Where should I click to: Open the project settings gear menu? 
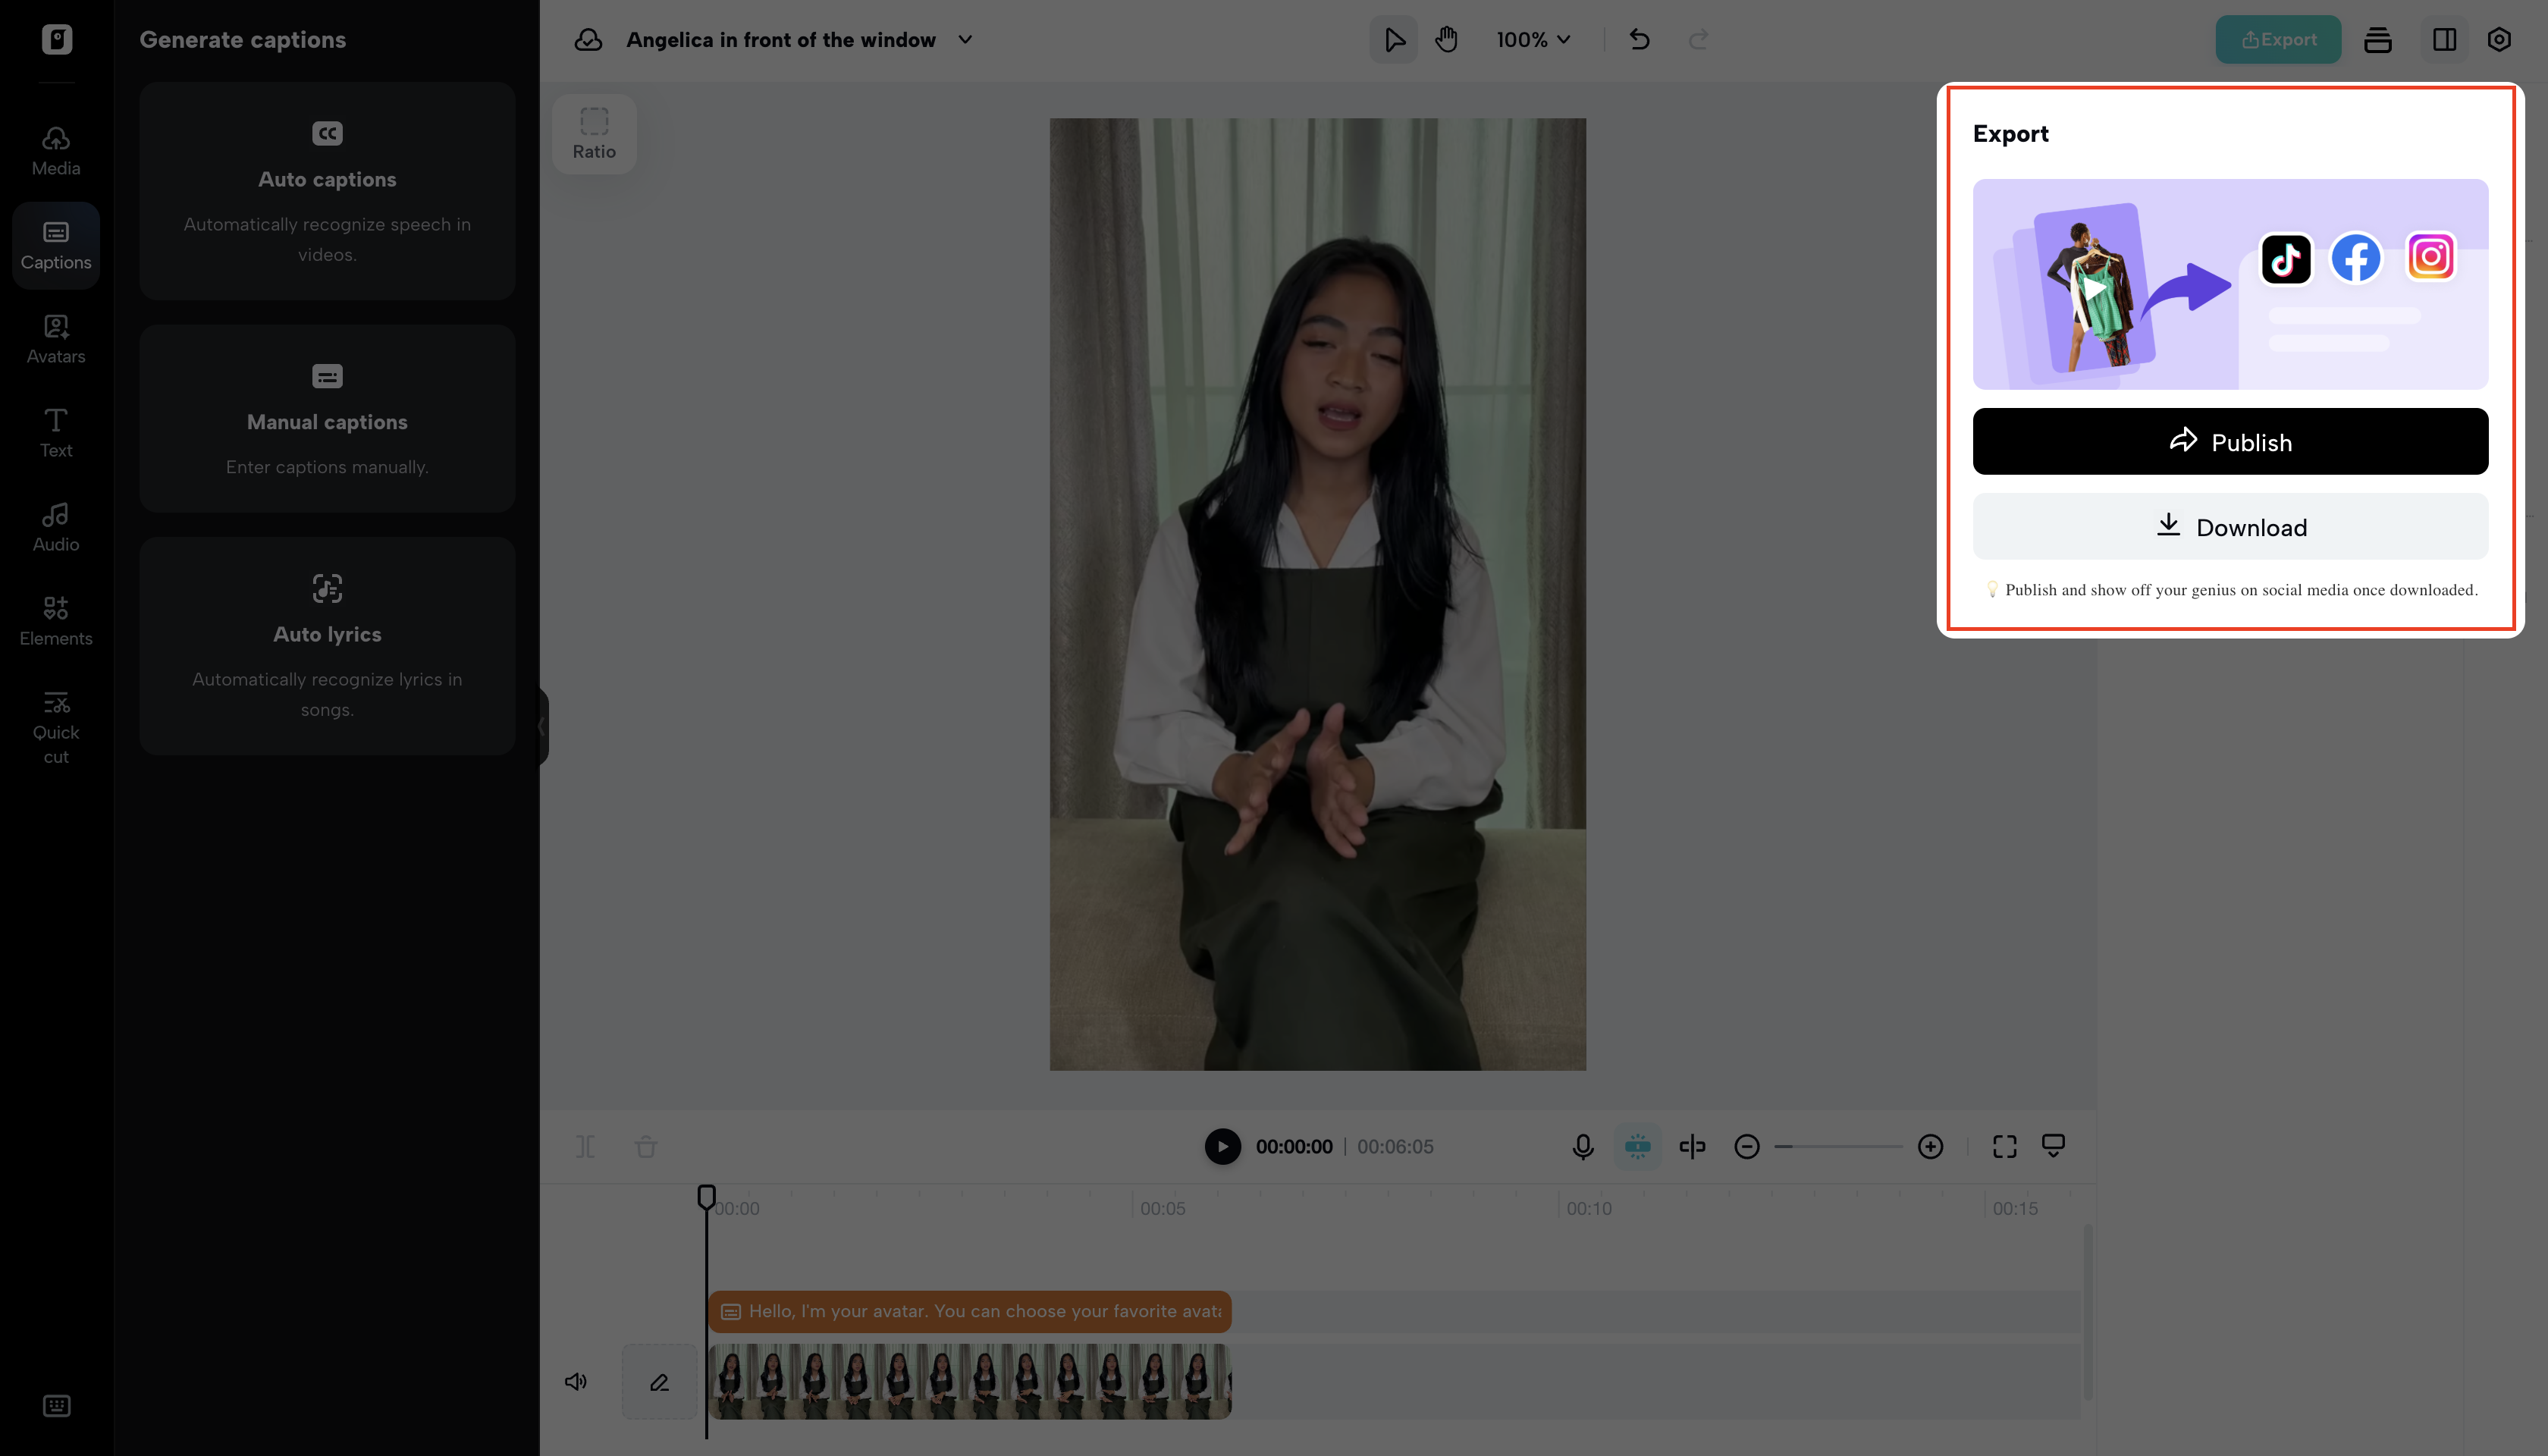coord(2499,39)
